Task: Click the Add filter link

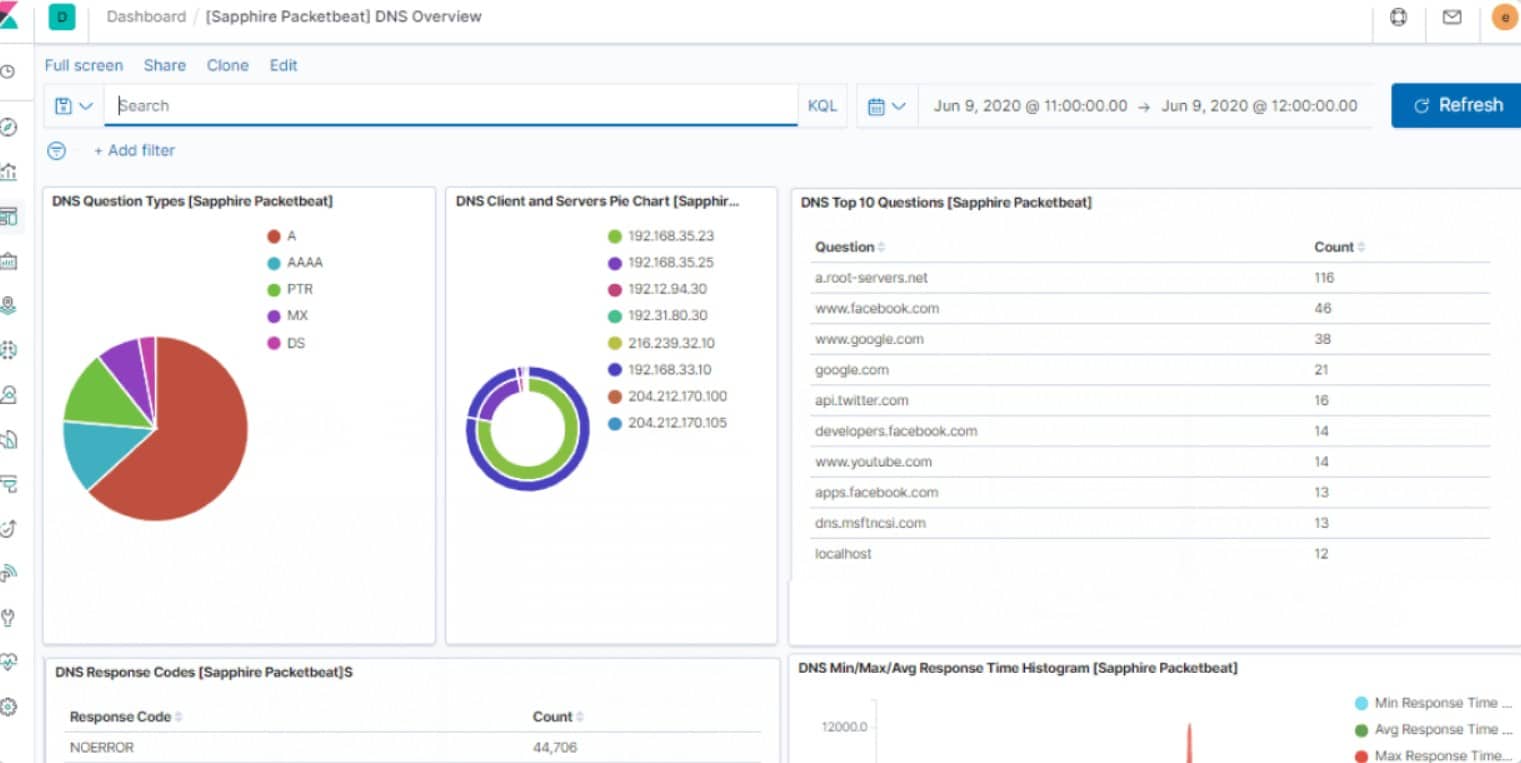Action: 134,150
